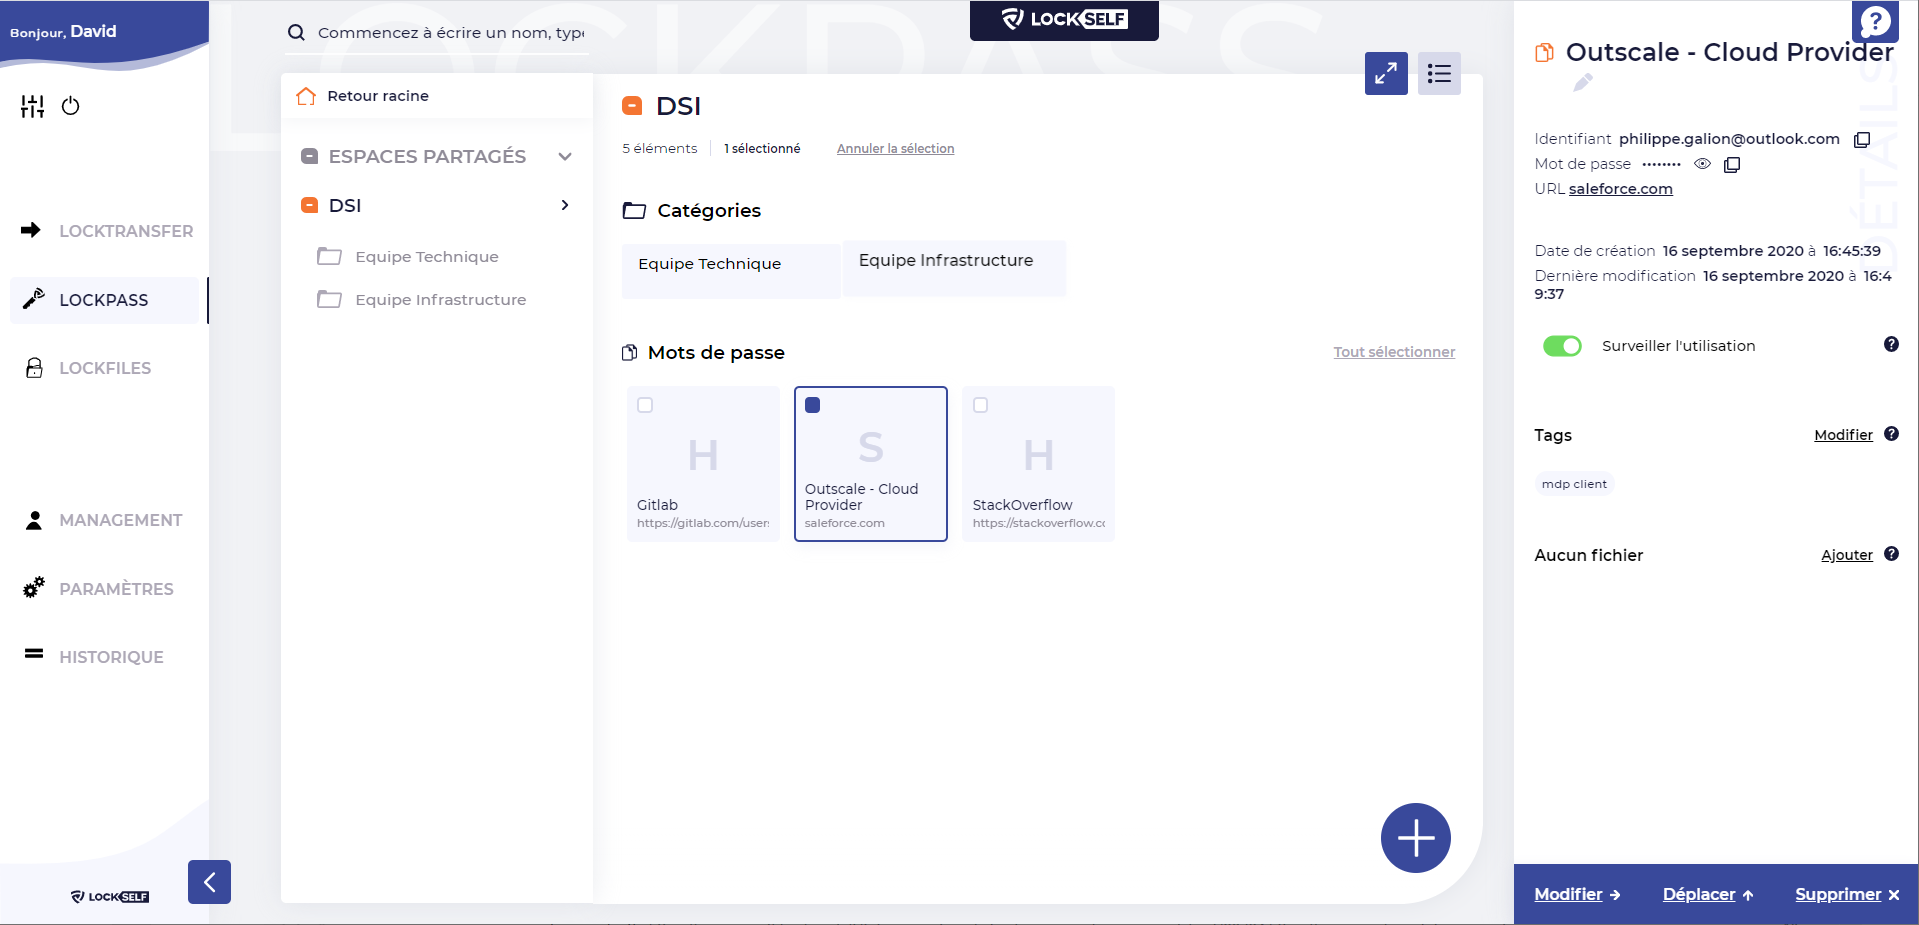Viewport: 1919px width, 925px height.
Task: Copy the identifiant to clipboard
Action: 1862,139
